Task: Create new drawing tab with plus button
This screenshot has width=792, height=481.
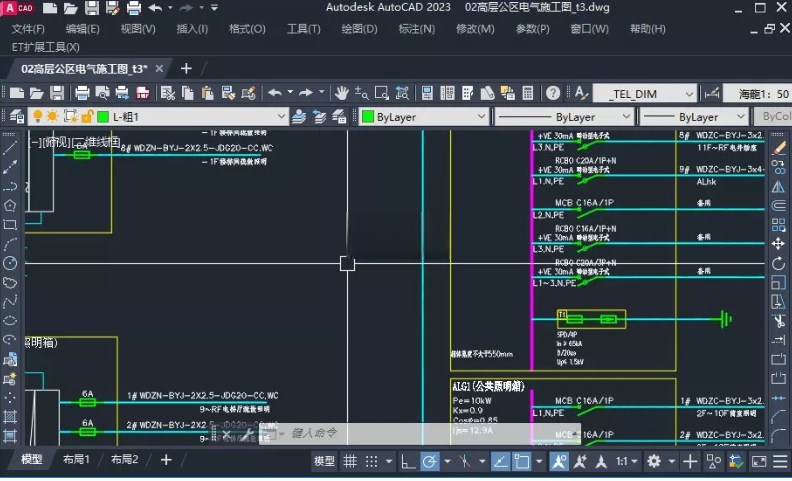Action: click(186, 69)
